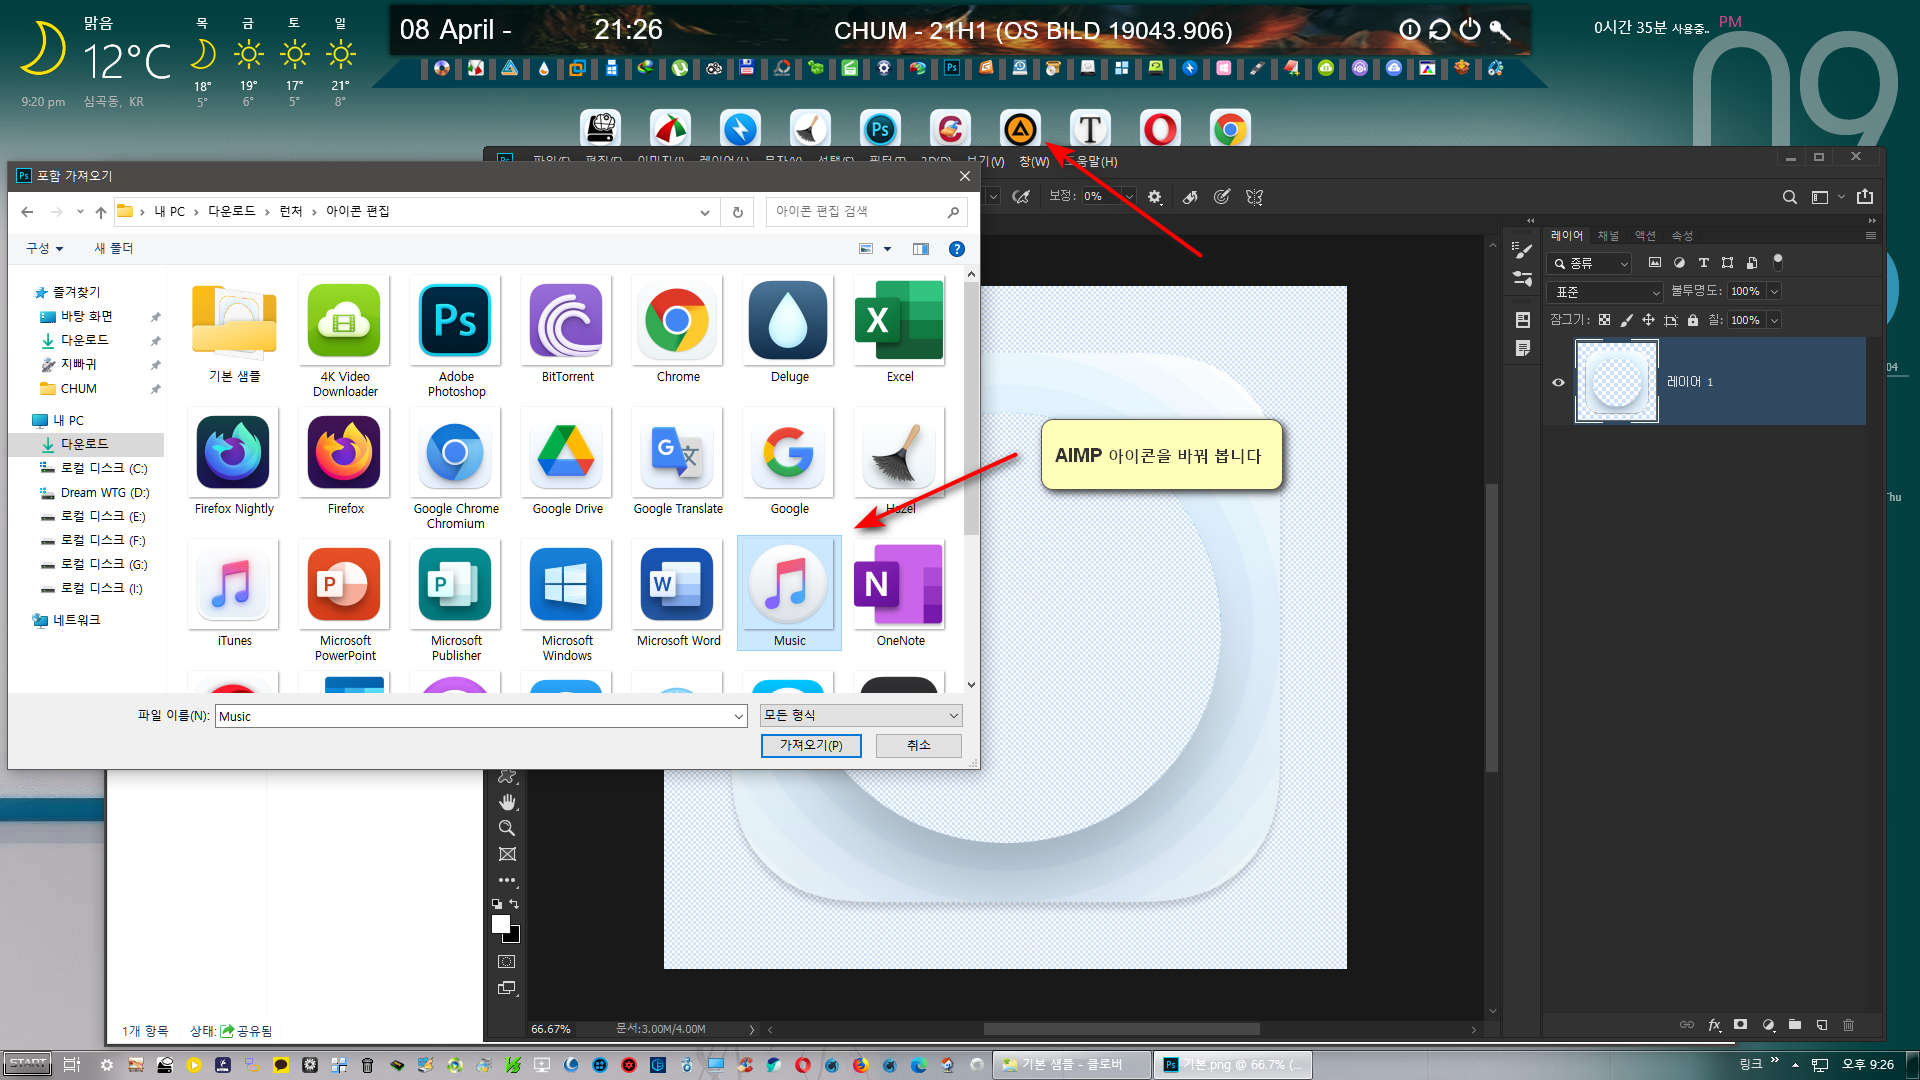Viewport: 1920px width, 1080px height.
Task: Select the Microsoft PowerPoint icon file
Action: tap(345, 600)
